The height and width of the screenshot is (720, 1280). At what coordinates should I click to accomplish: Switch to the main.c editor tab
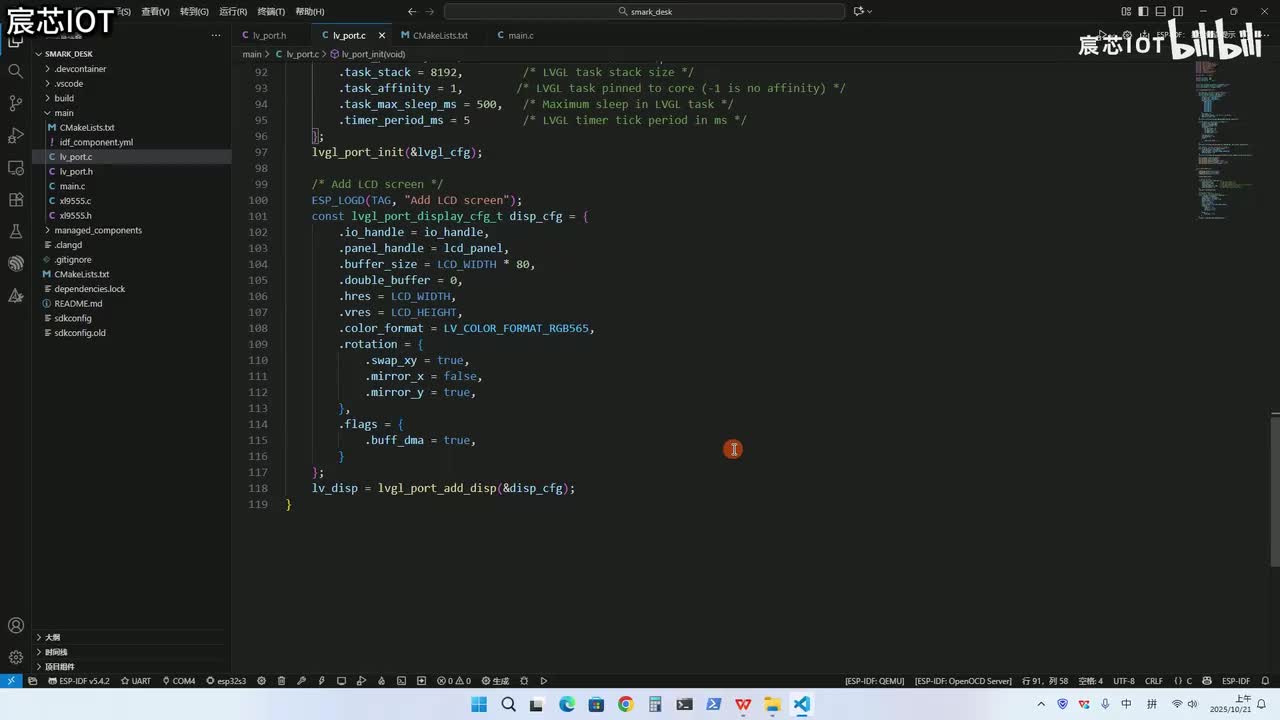pos(521,35)
